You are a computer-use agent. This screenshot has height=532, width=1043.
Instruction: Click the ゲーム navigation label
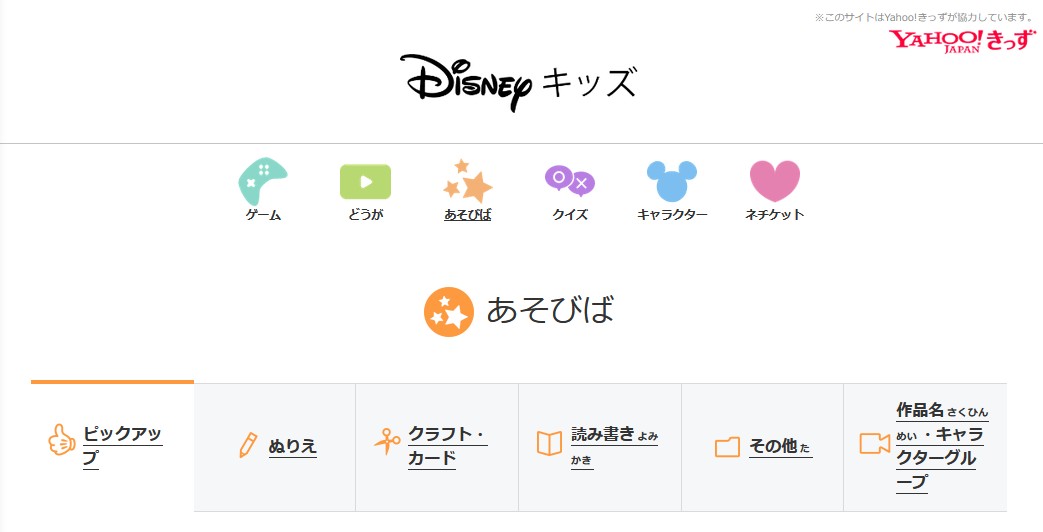point(263,215)
